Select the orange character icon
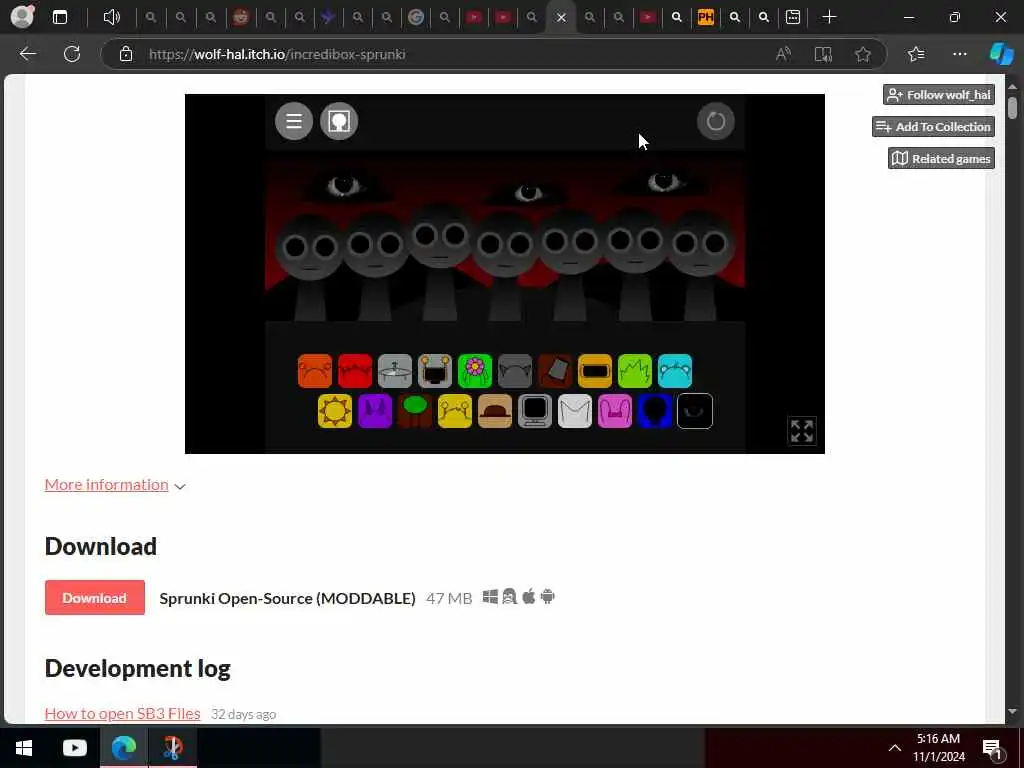 pos(315,371)
